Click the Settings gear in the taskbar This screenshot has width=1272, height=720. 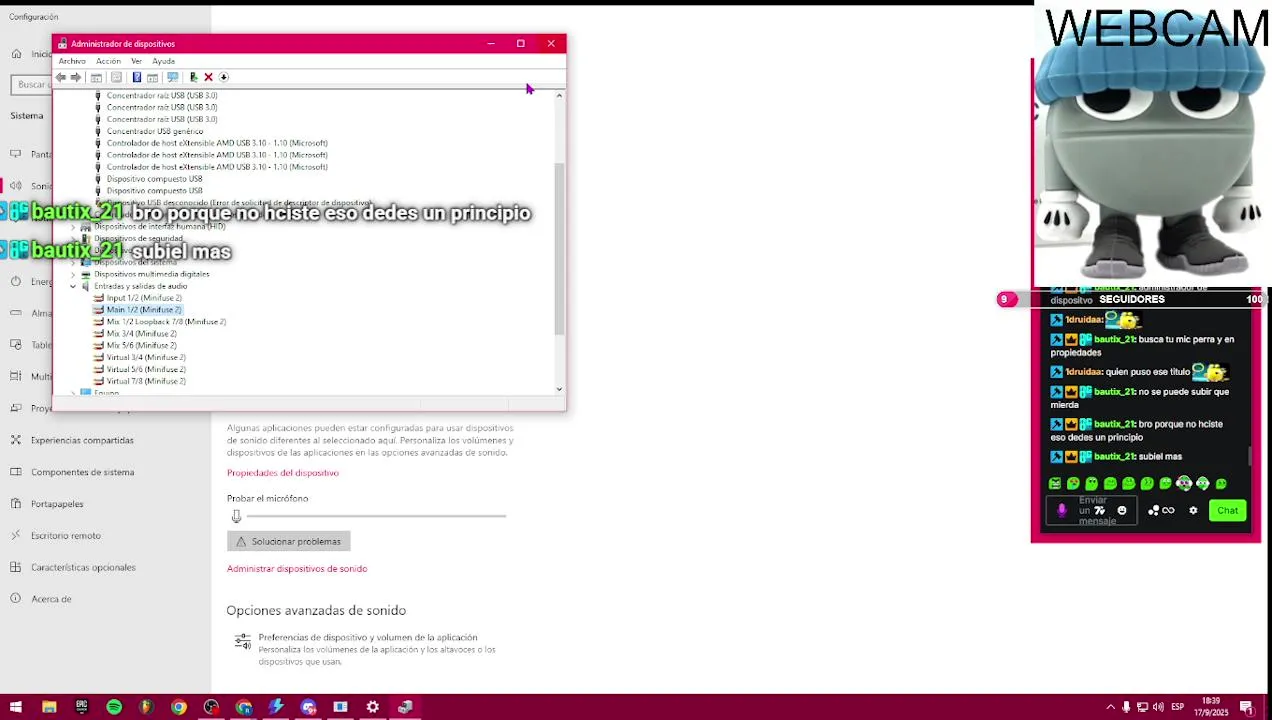tap(373, 707)
